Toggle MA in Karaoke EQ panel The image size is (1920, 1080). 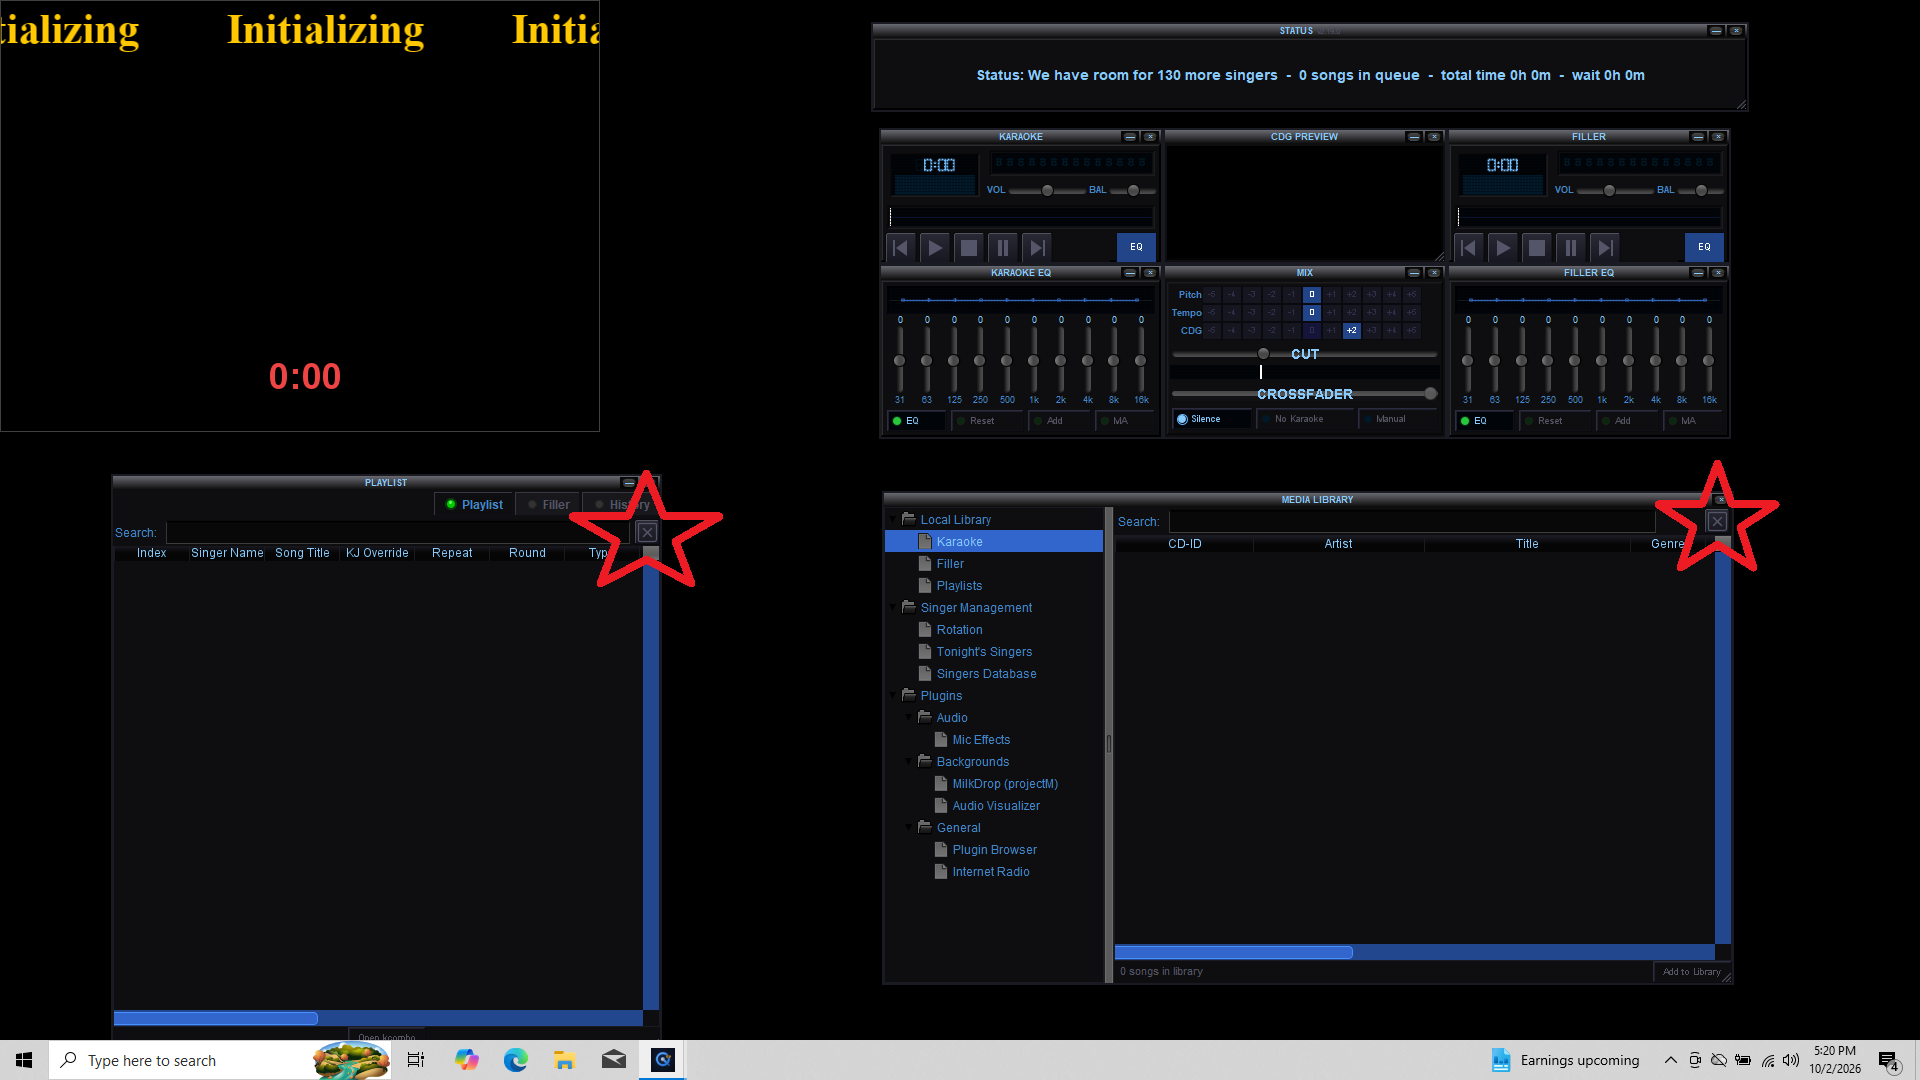coord(1126,421)
